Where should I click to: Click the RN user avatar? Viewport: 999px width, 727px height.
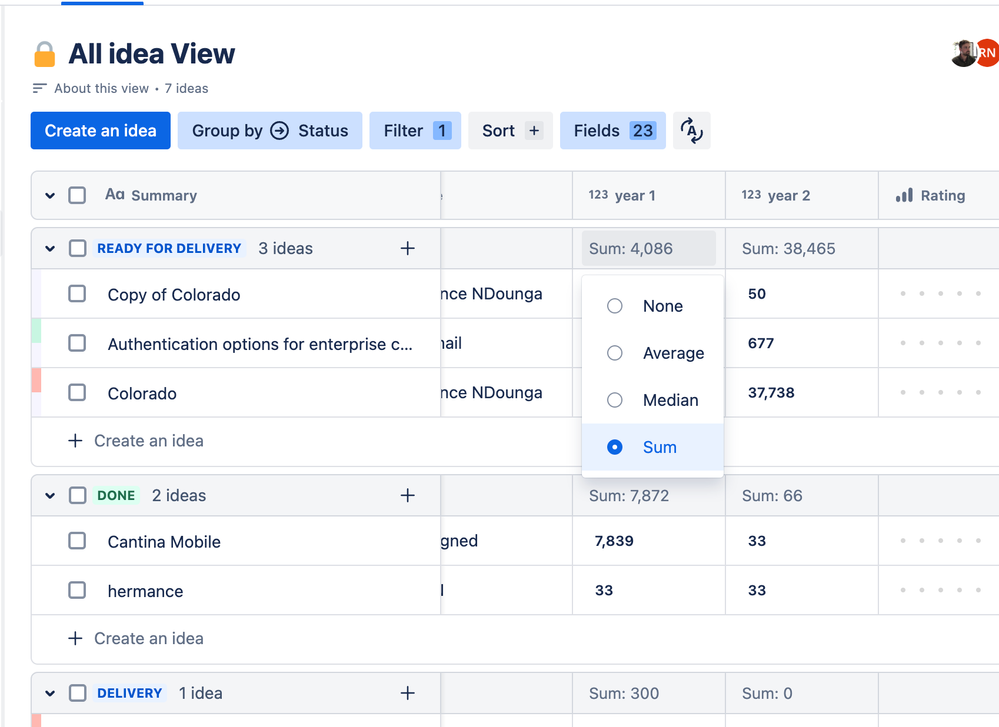click(x=987, y=53)
